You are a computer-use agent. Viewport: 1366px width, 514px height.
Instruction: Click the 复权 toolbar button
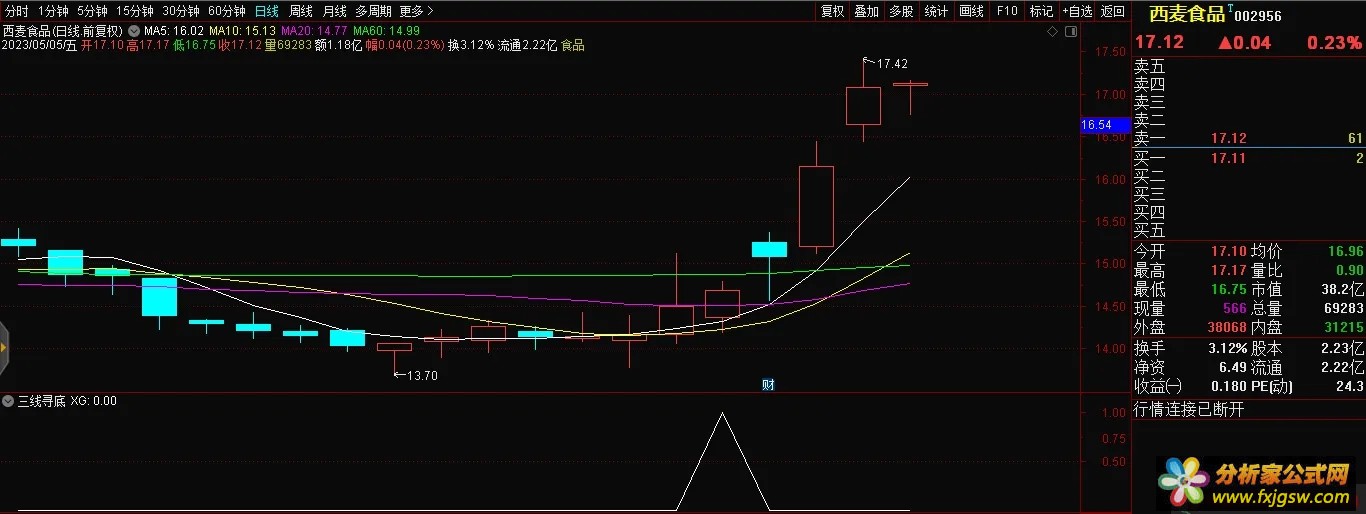tap(832, 12)
